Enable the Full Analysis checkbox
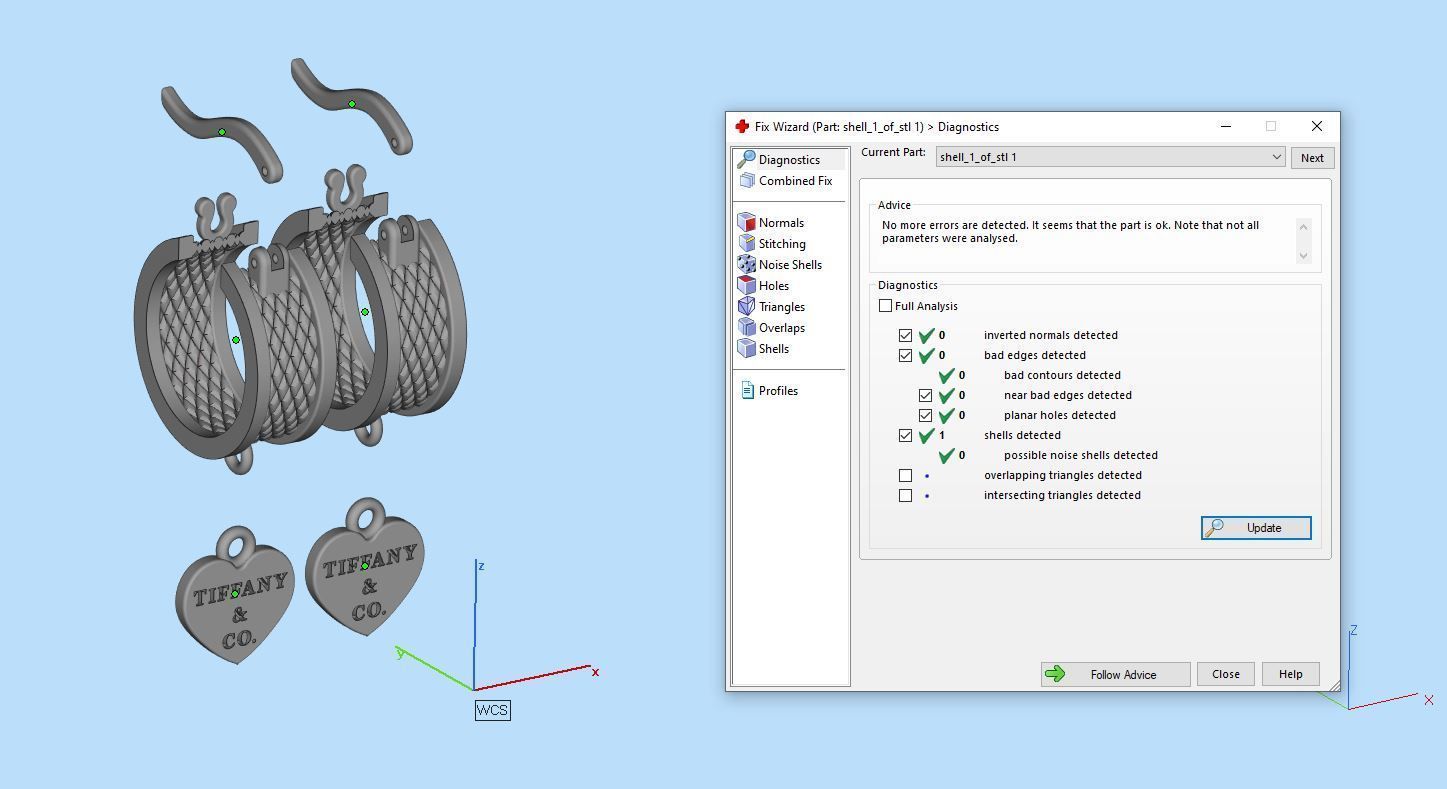 coord(885,306)
